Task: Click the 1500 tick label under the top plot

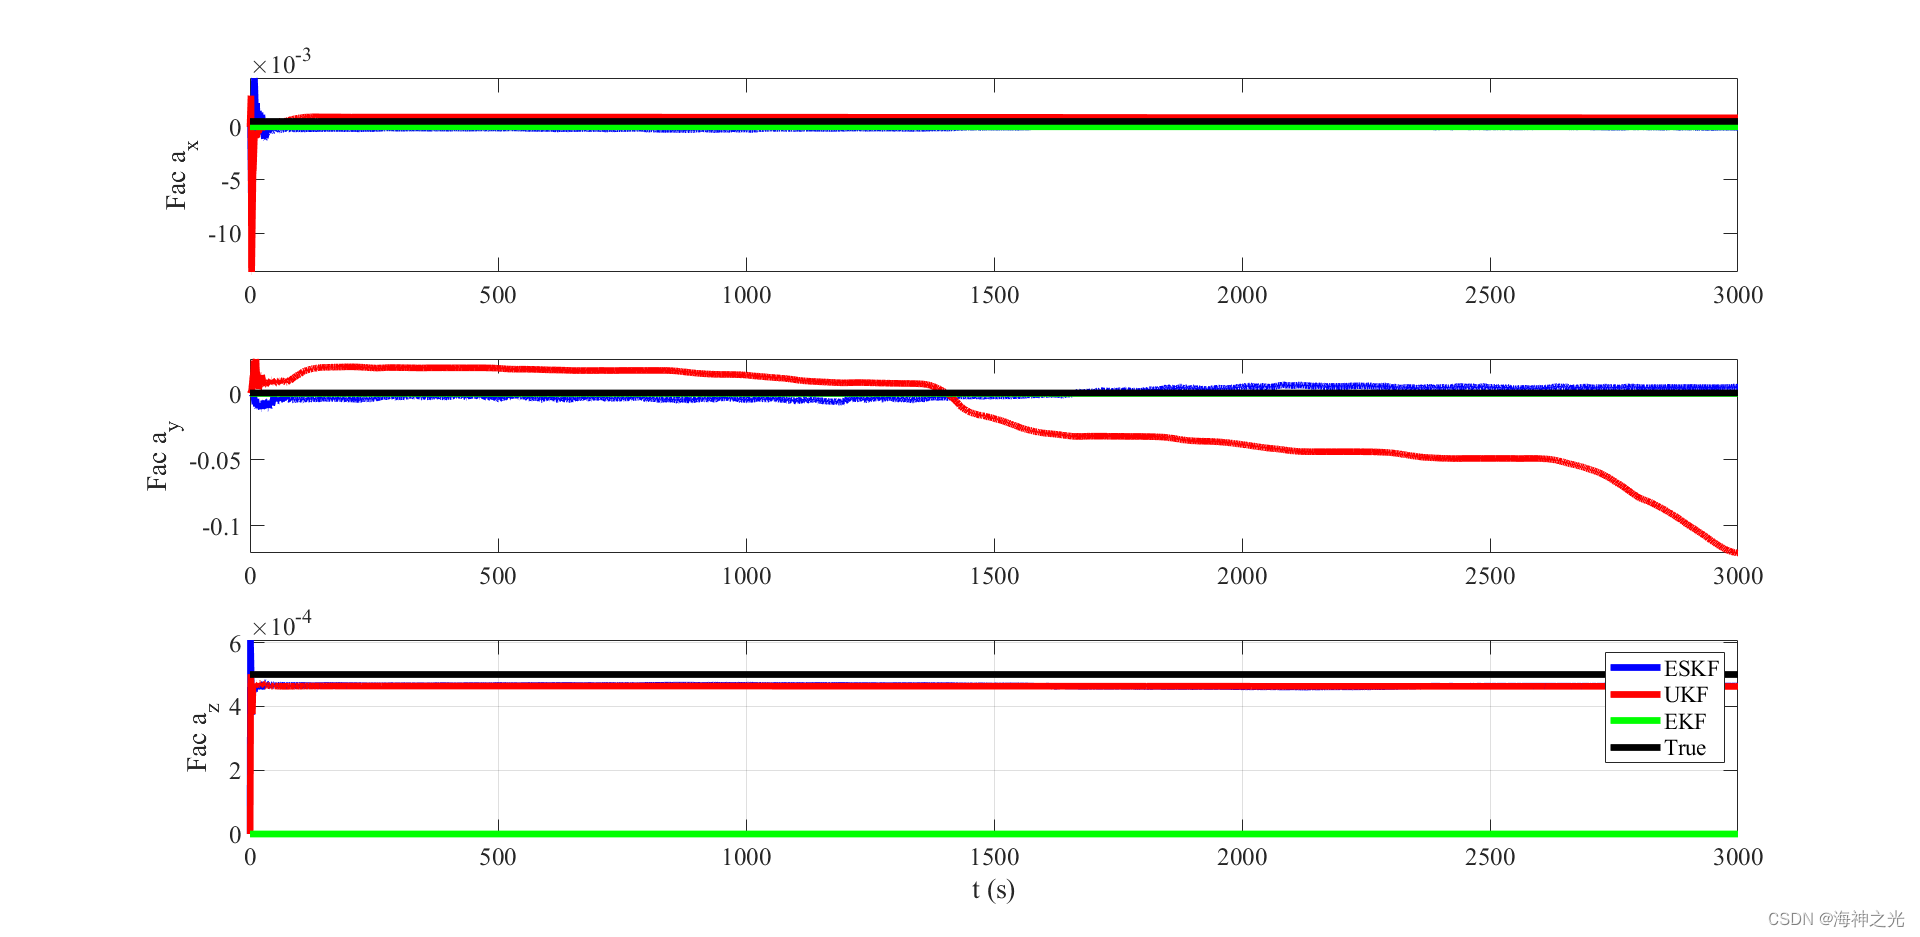Action: pyautogui.click(x=994, y=295)
